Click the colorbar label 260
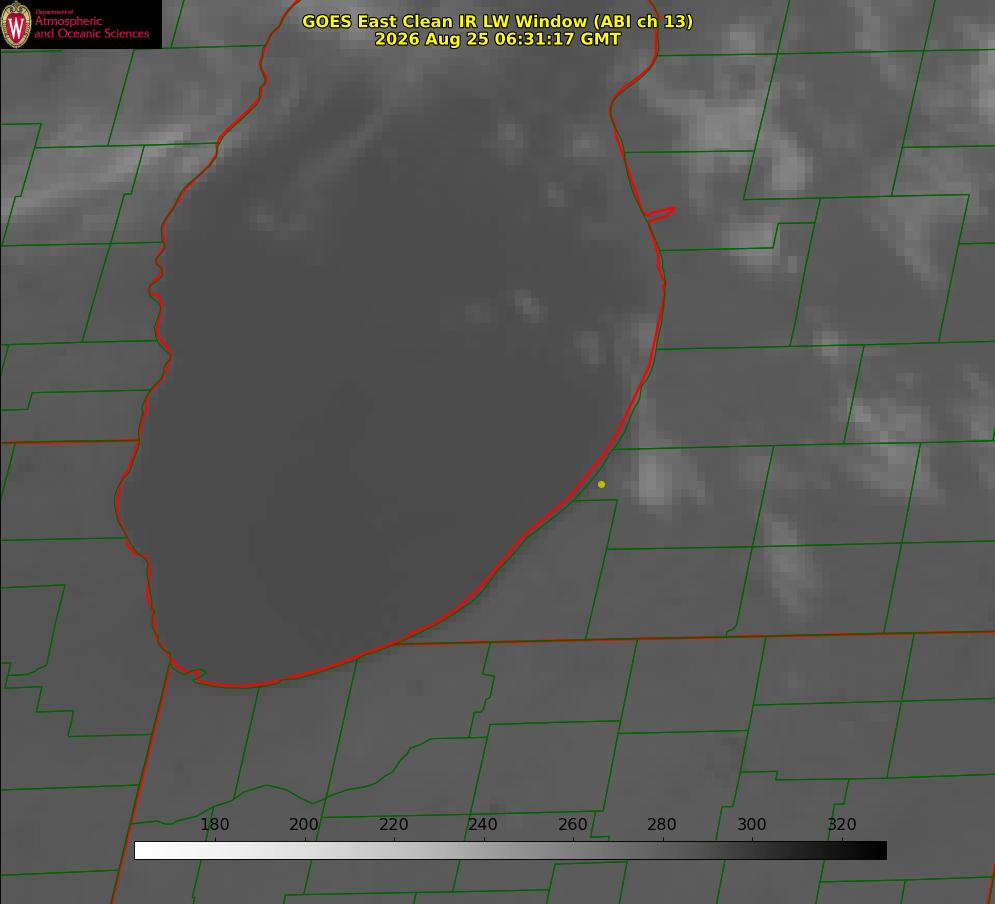This screenshot has width=995, height=904. [x=572, y=824]
